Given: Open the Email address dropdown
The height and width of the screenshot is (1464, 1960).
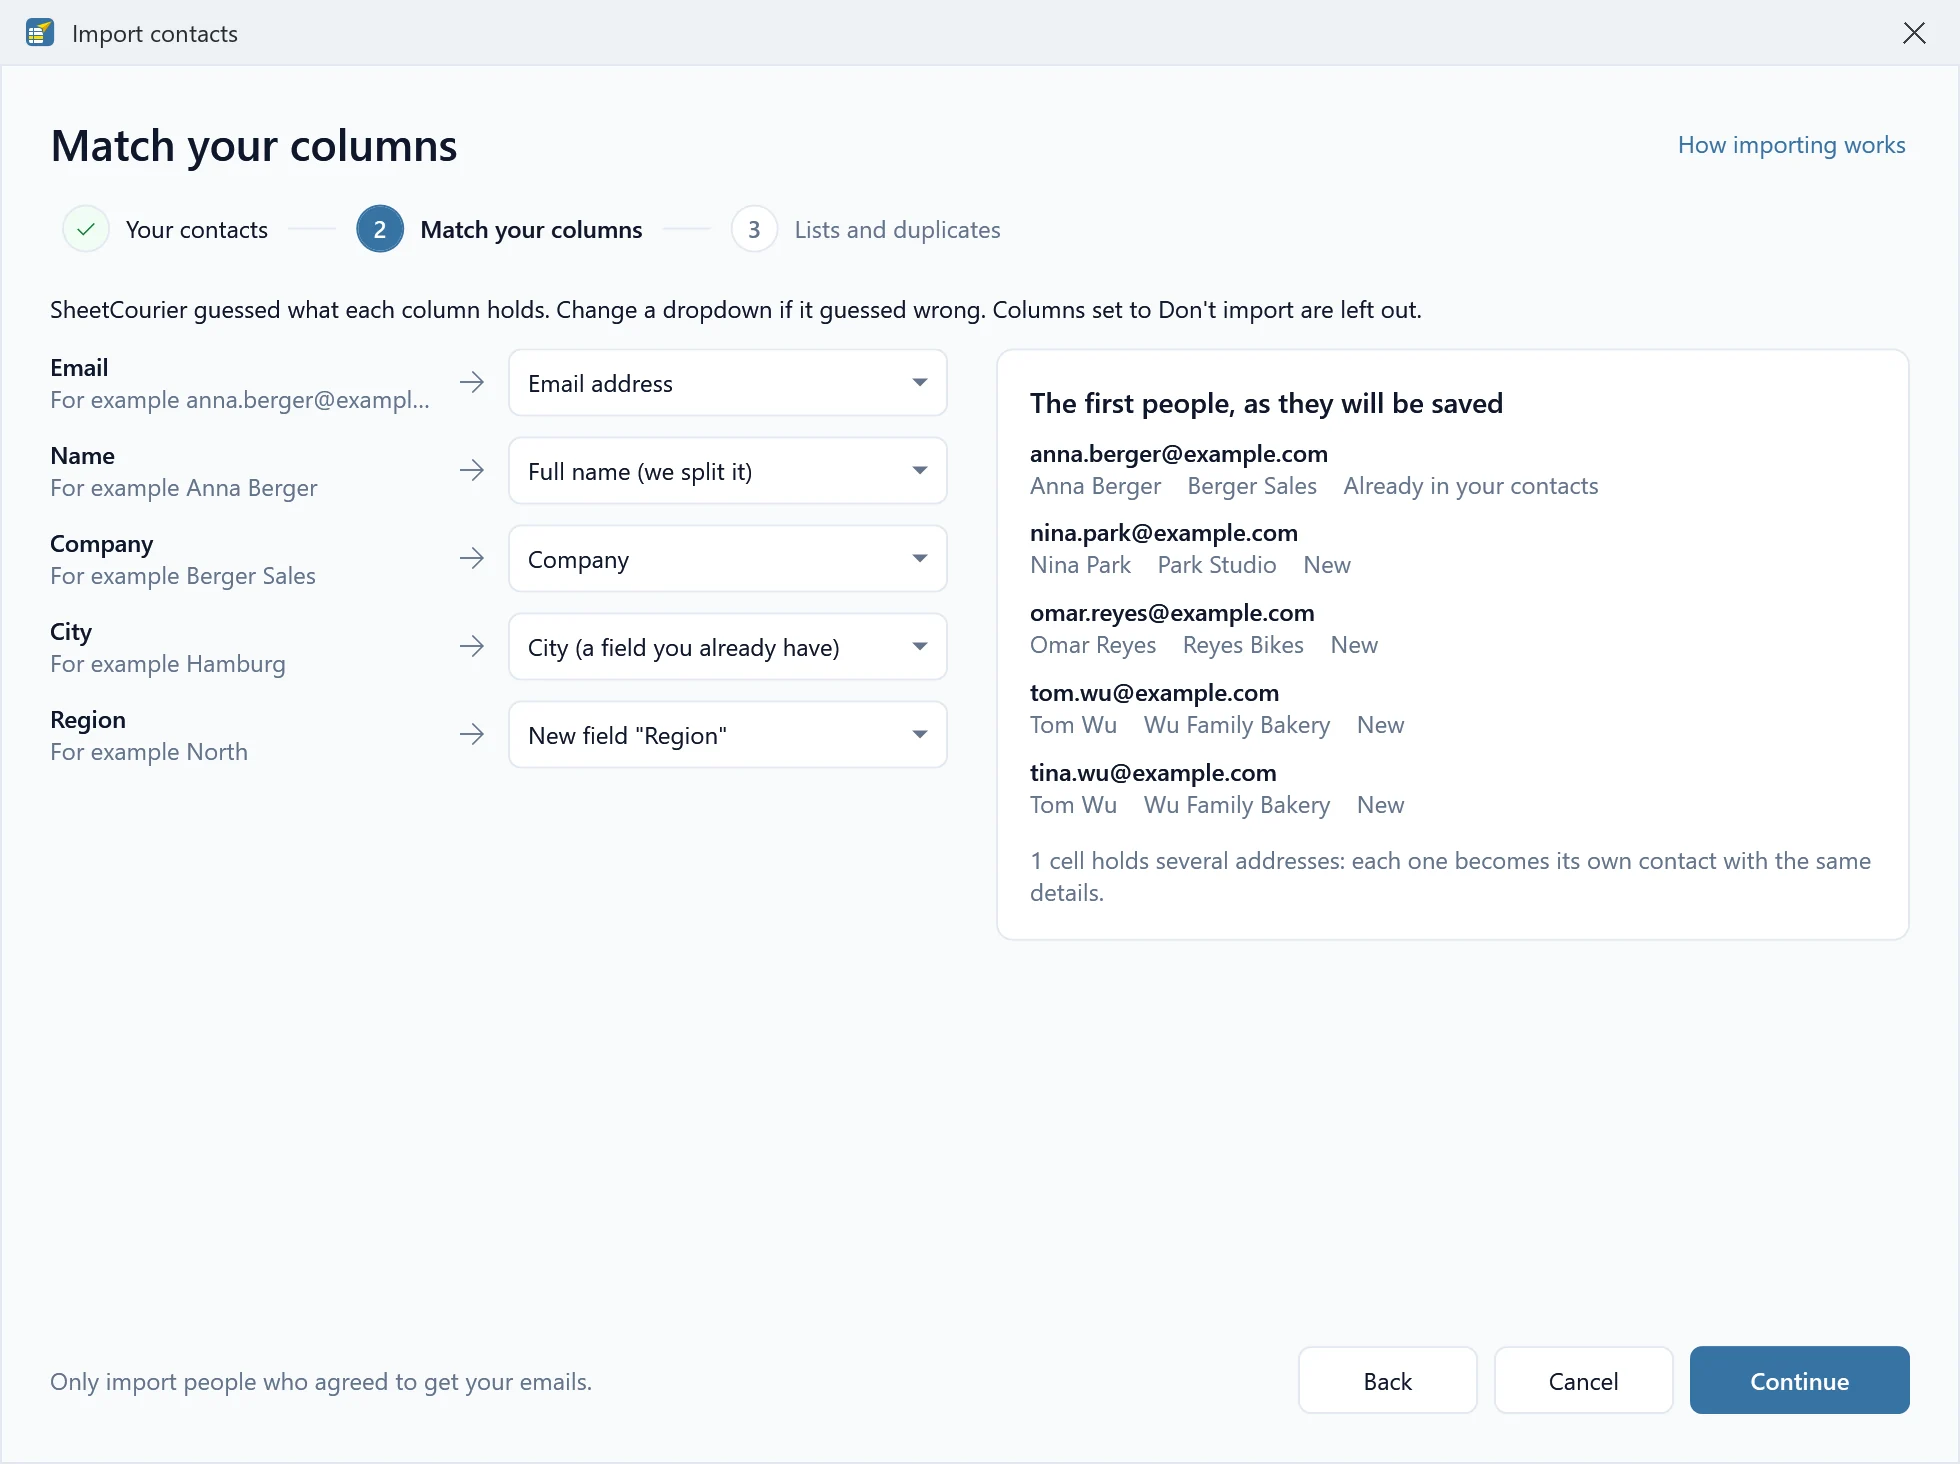Looking at the screenshot, I should coord(728,383).
